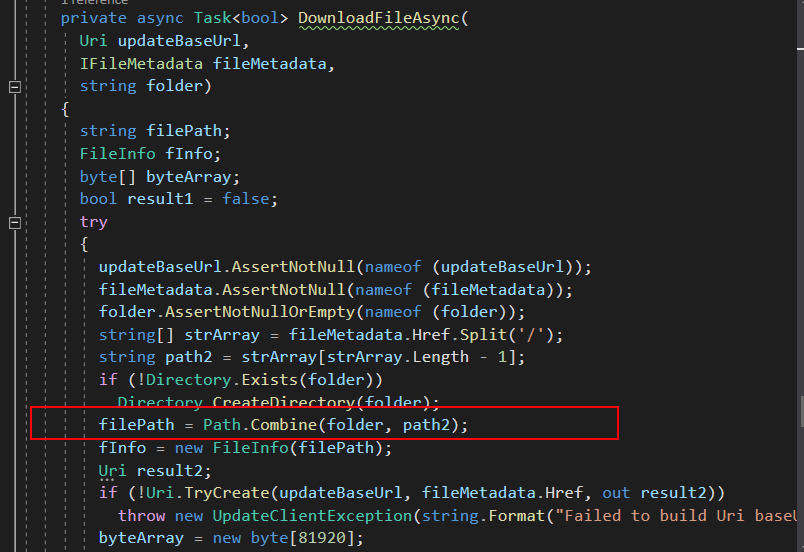This screenshot has height=552, width=804.
Task: Click the IFileMetadata type name
Action: tap(141, 64)
